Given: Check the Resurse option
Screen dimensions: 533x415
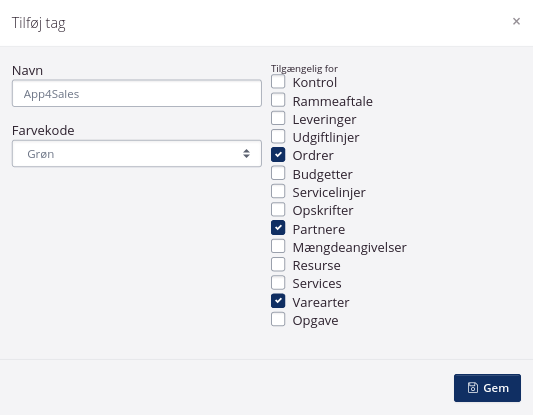Looking at the screenshot, I should click(x=278, y=264).
